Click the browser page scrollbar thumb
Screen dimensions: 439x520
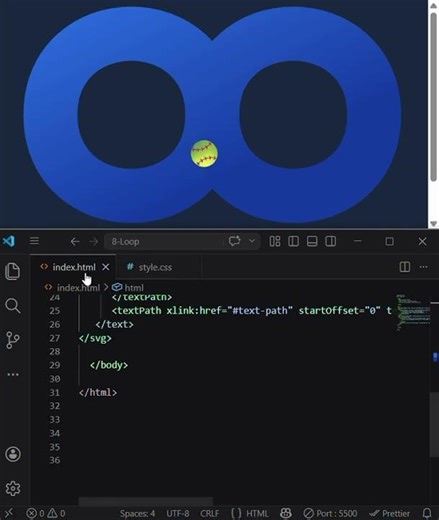(x=433, y=97)
